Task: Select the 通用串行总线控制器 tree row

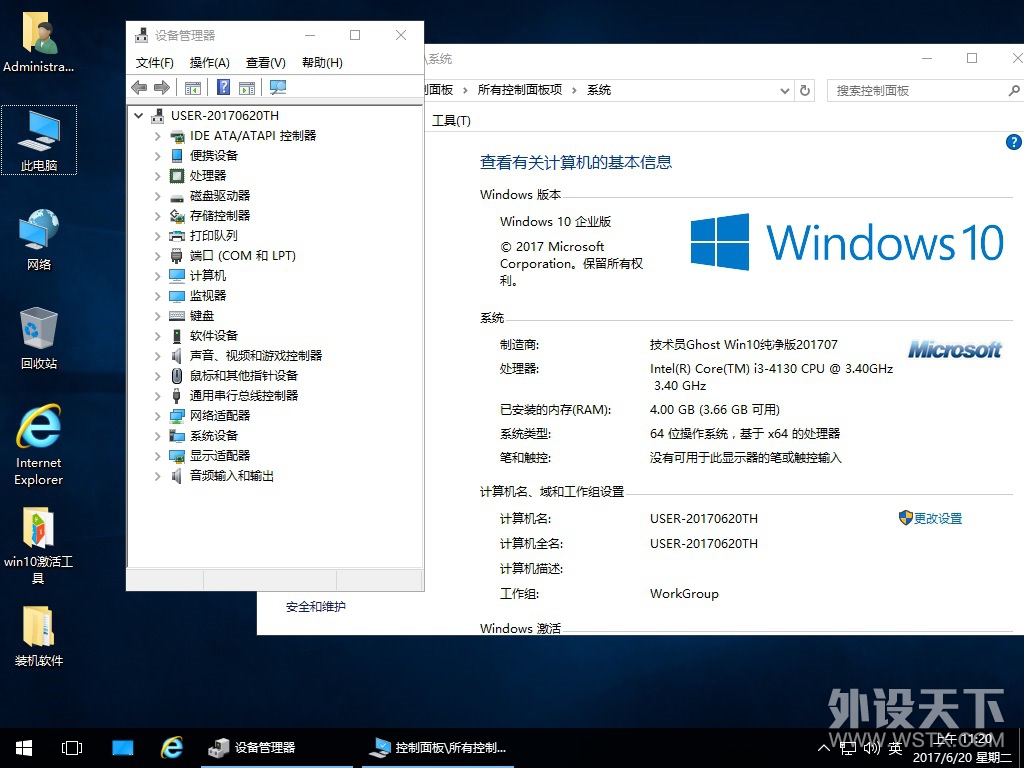Action: 244,396
